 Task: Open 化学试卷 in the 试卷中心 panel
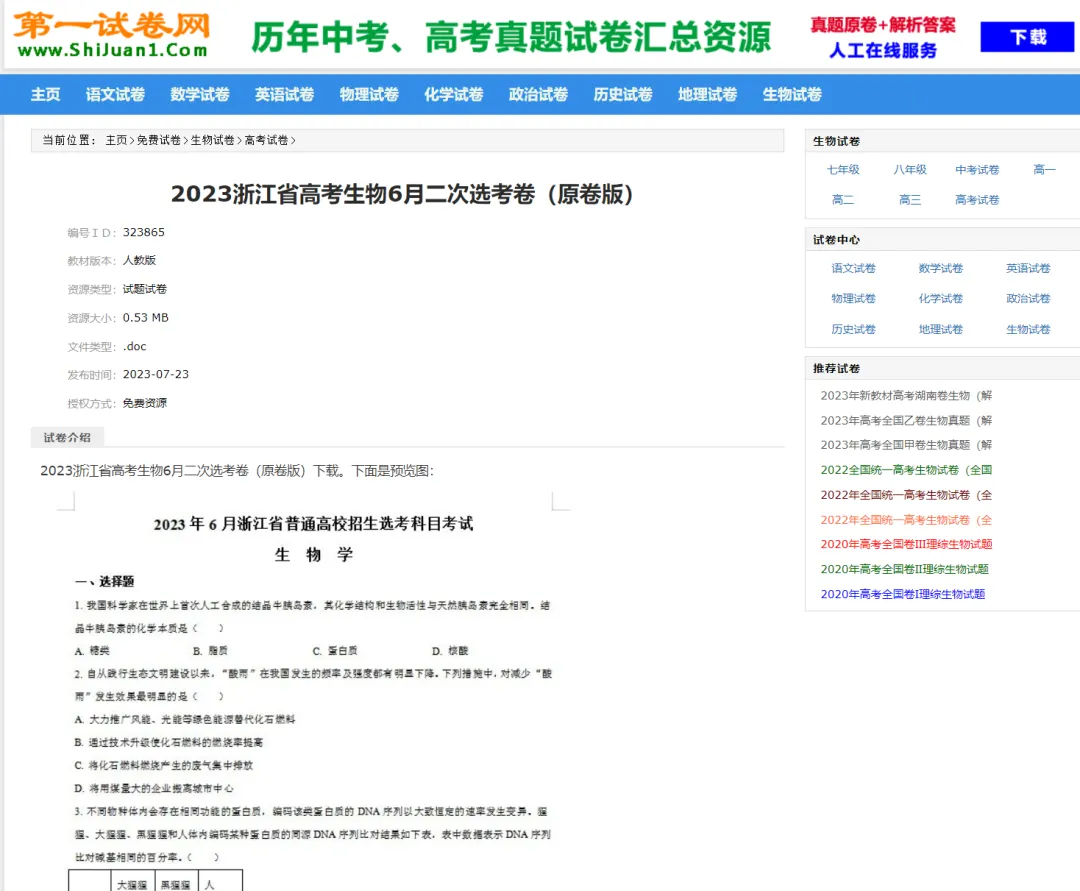941,299
